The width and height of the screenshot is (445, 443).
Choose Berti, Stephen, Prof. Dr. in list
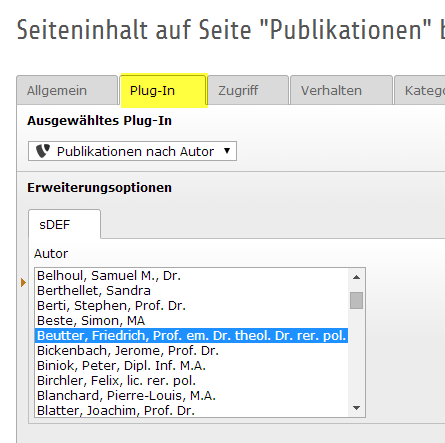pyautogui.click(x=192, y=306)
